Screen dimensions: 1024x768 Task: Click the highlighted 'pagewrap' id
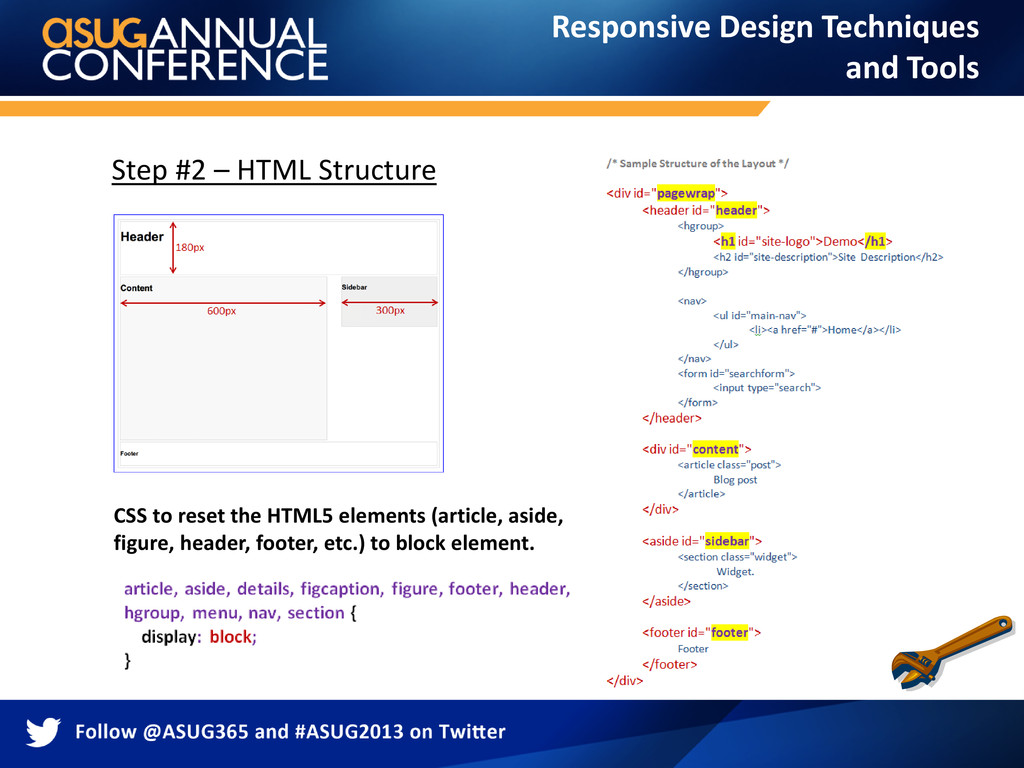tap(686, 193)
